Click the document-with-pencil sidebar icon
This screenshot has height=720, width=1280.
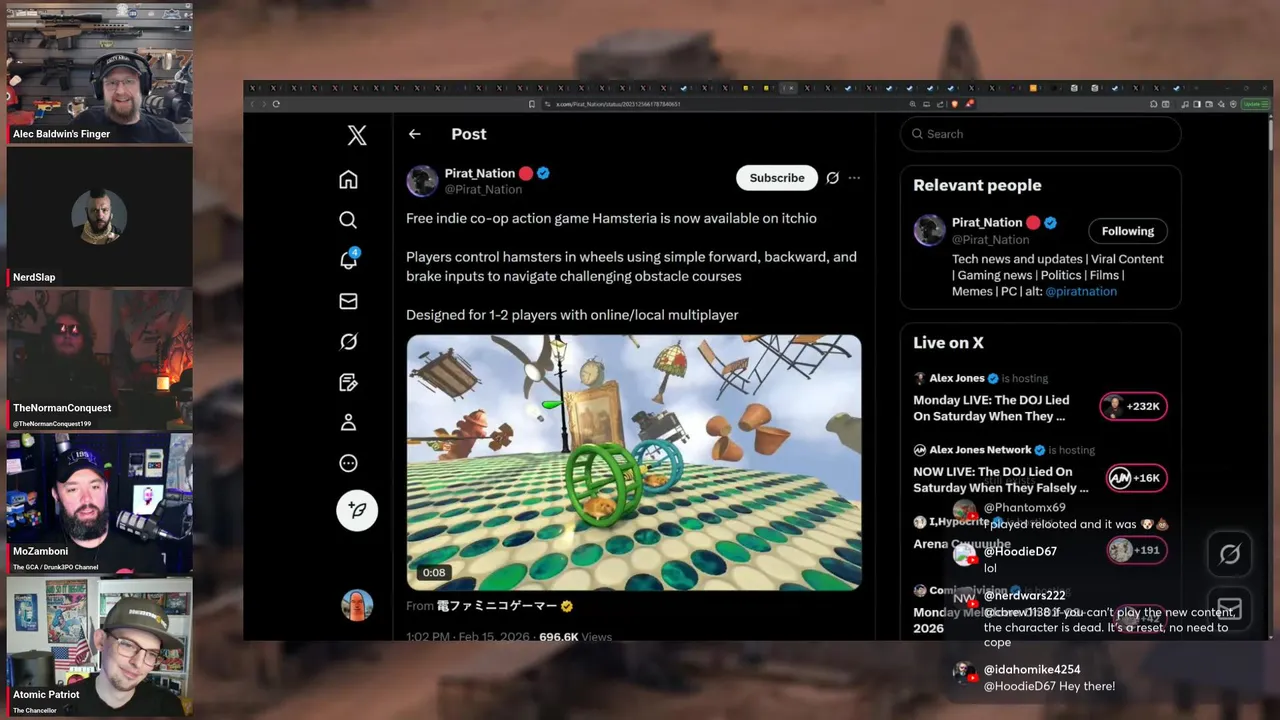(x=348, y=382)
